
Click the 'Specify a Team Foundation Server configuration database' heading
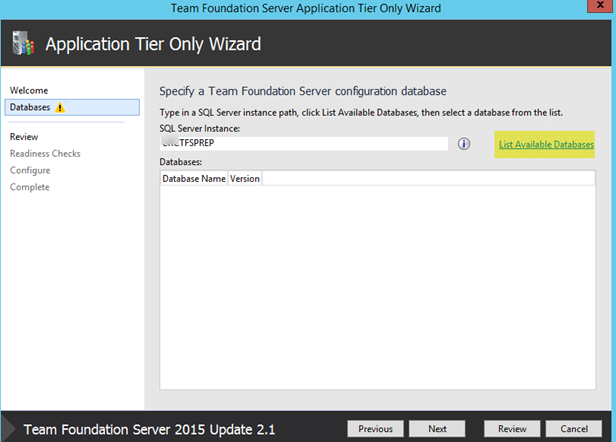tap(302, 91)
